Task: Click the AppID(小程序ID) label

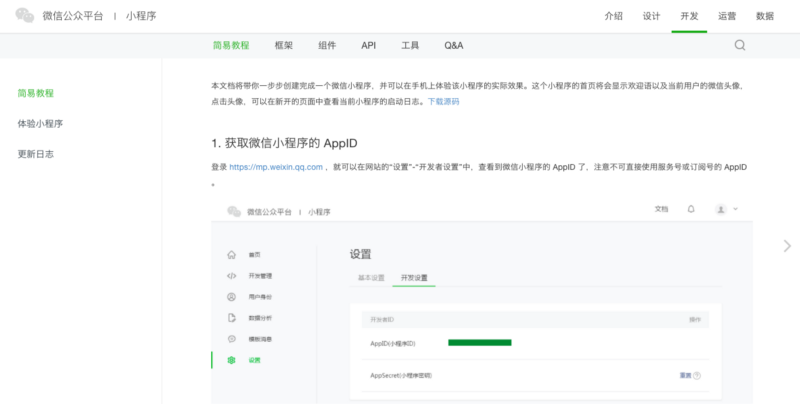Action: tap(393, 343)
